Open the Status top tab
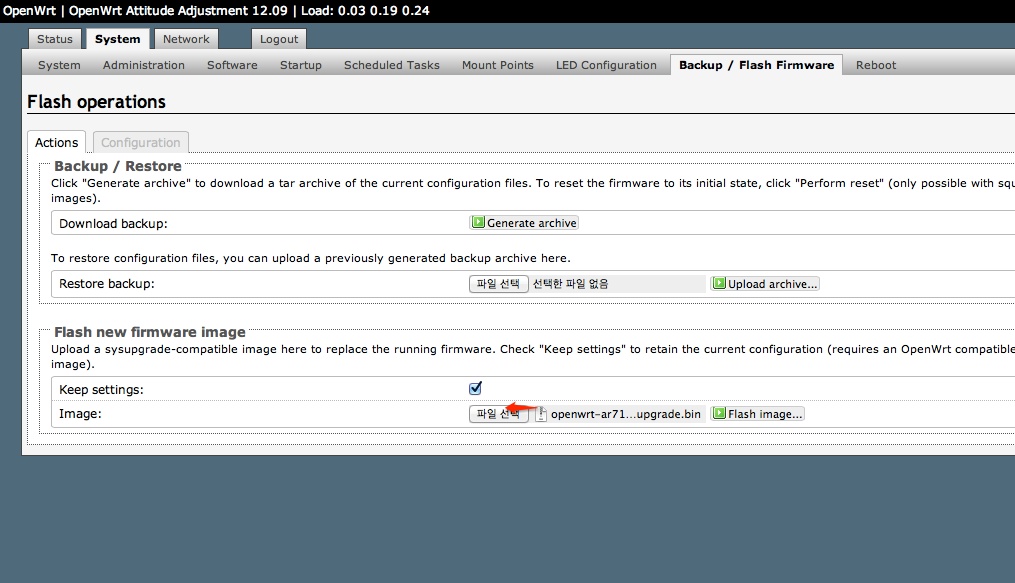Screen dimensions: 1015x583 [x=55, y=39]
